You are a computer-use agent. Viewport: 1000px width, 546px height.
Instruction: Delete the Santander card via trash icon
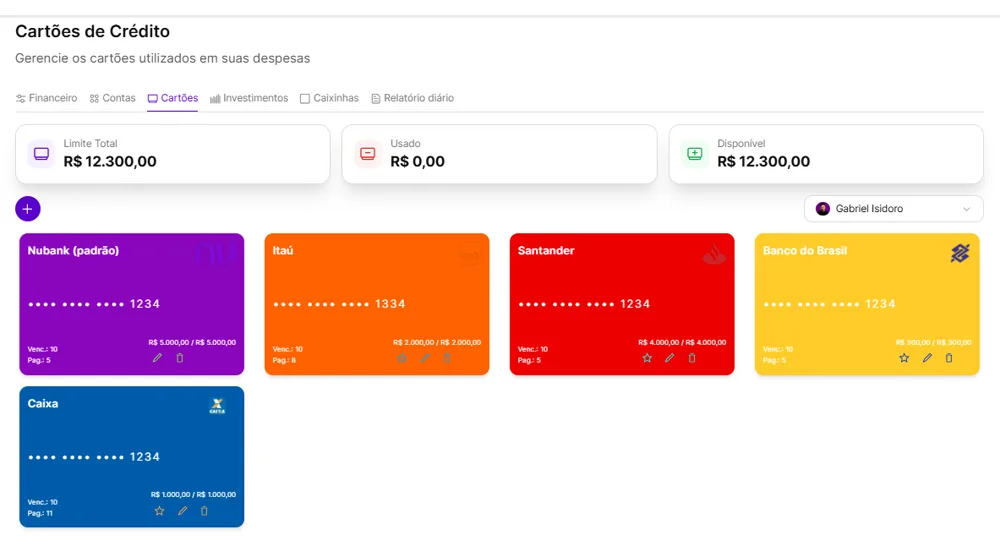point(692,358)
